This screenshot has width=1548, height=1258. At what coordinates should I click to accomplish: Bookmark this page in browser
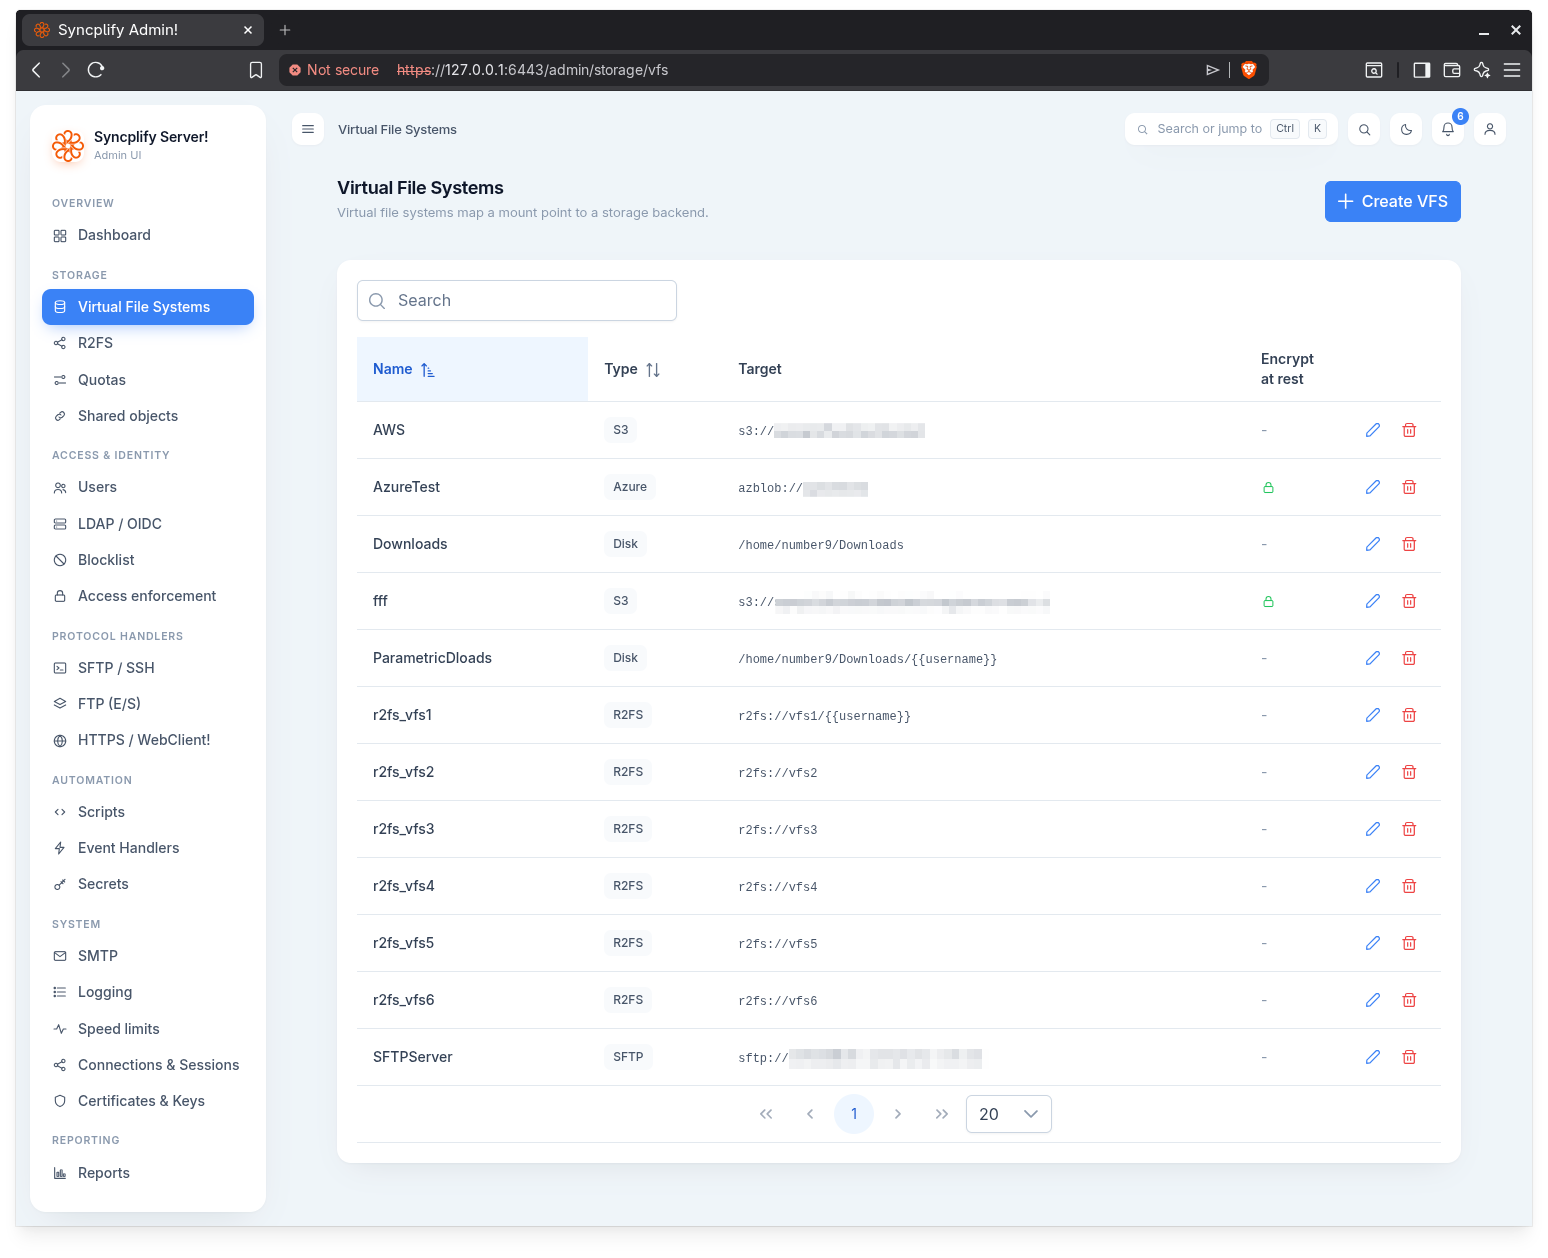[x=256, y=70]
